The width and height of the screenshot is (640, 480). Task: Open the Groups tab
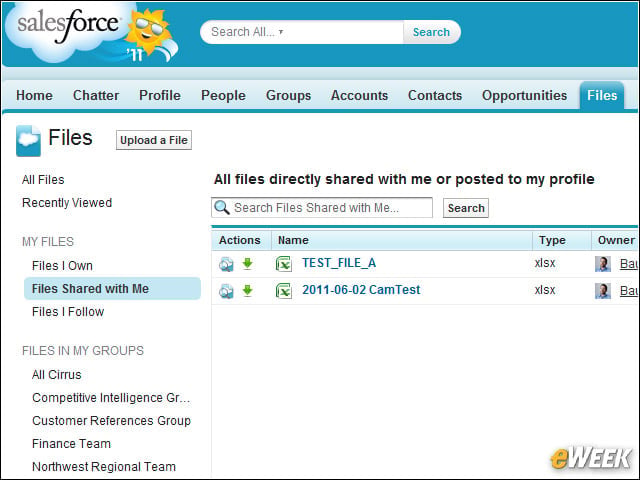[288, 95]
